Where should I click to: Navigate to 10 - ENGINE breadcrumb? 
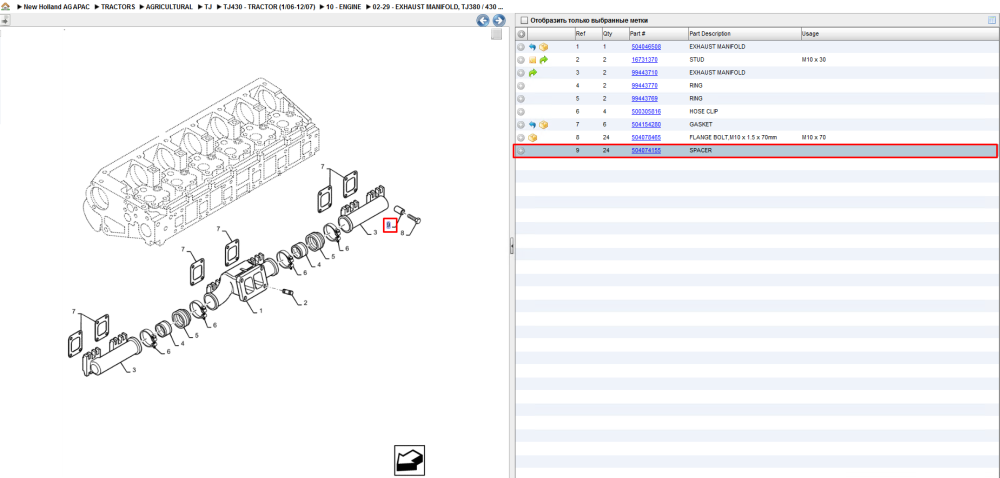point(344,6)
